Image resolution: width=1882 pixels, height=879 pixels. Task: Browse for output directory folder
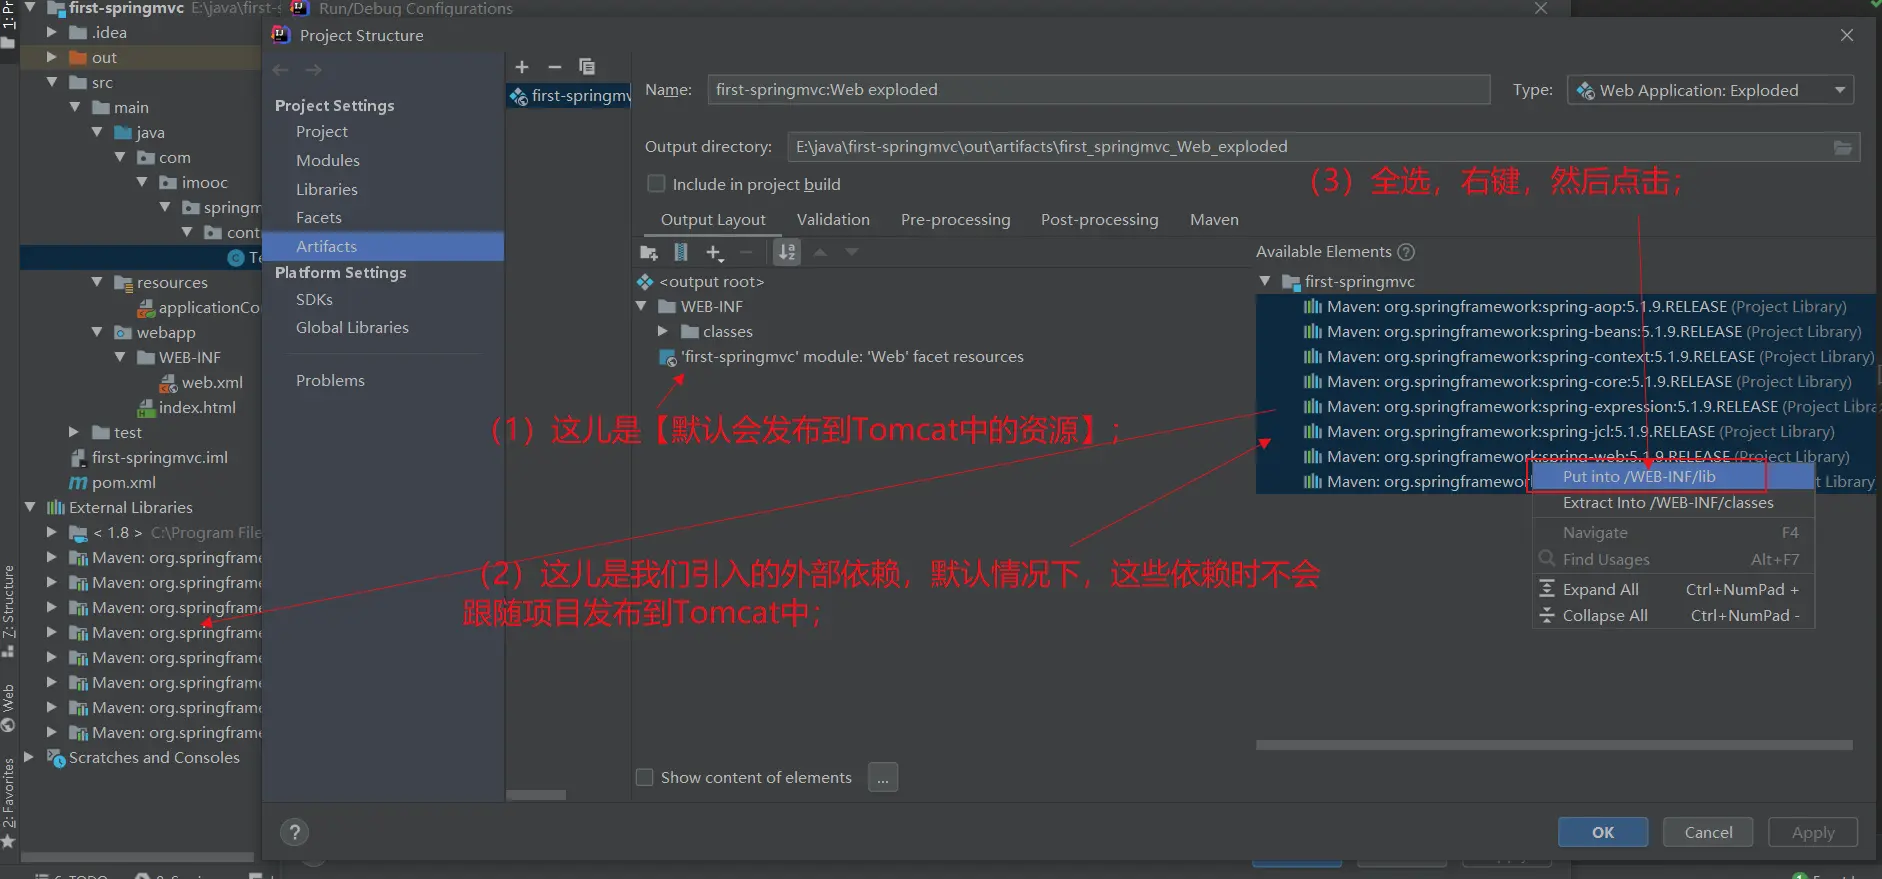1842,148
